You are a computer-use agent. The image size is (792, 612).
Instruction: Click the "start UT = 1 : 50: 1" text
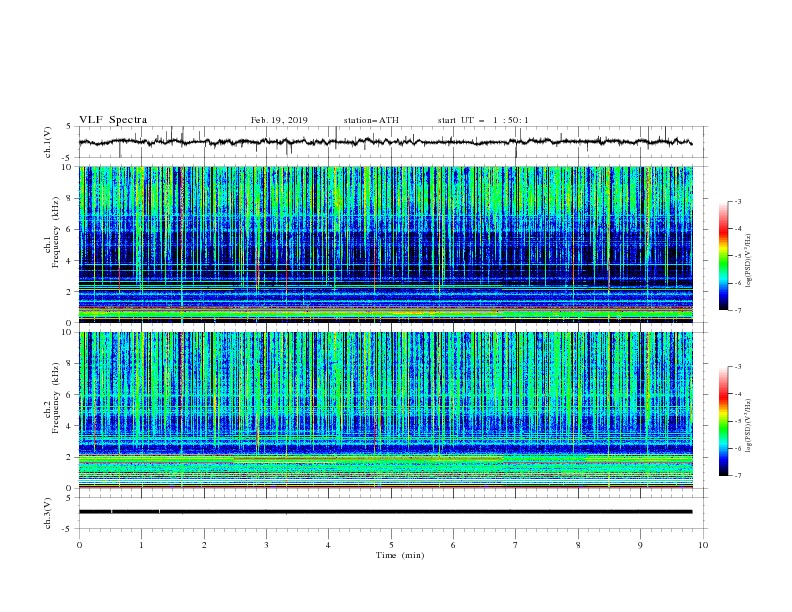pos(483,120)
